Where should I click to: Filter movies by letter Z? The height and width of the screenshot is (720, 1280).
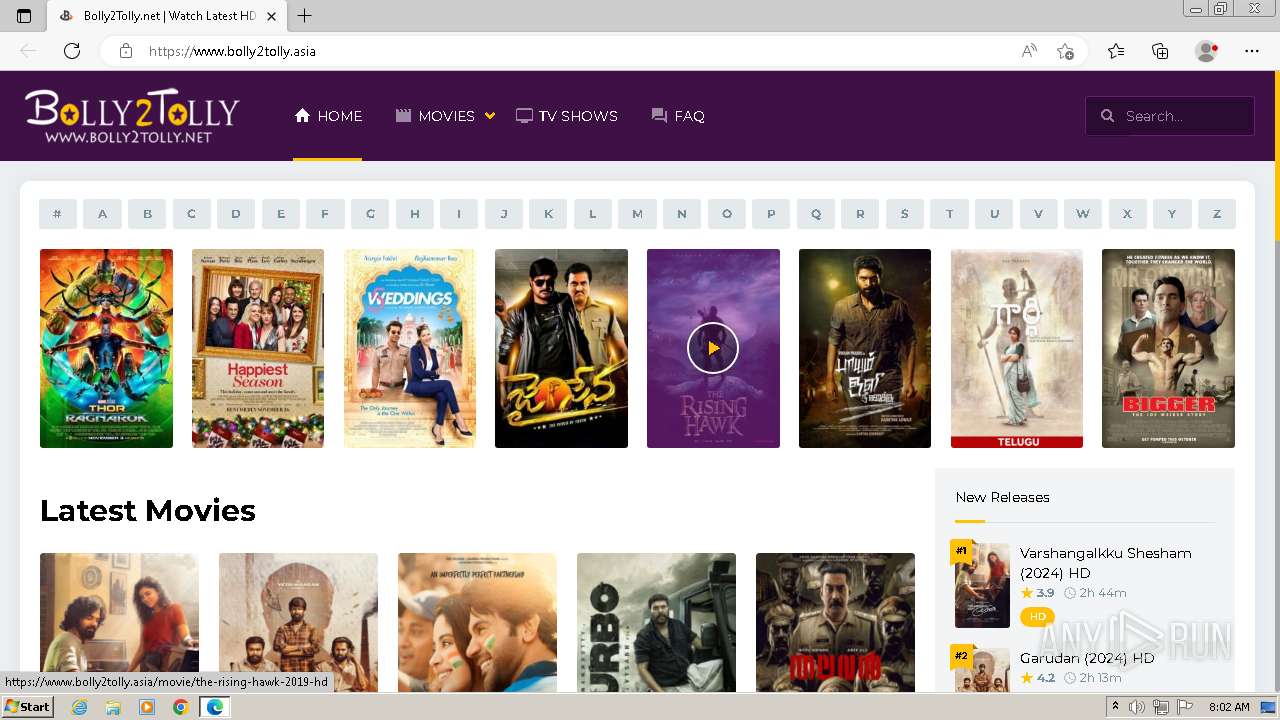(x=1217, y=214)
